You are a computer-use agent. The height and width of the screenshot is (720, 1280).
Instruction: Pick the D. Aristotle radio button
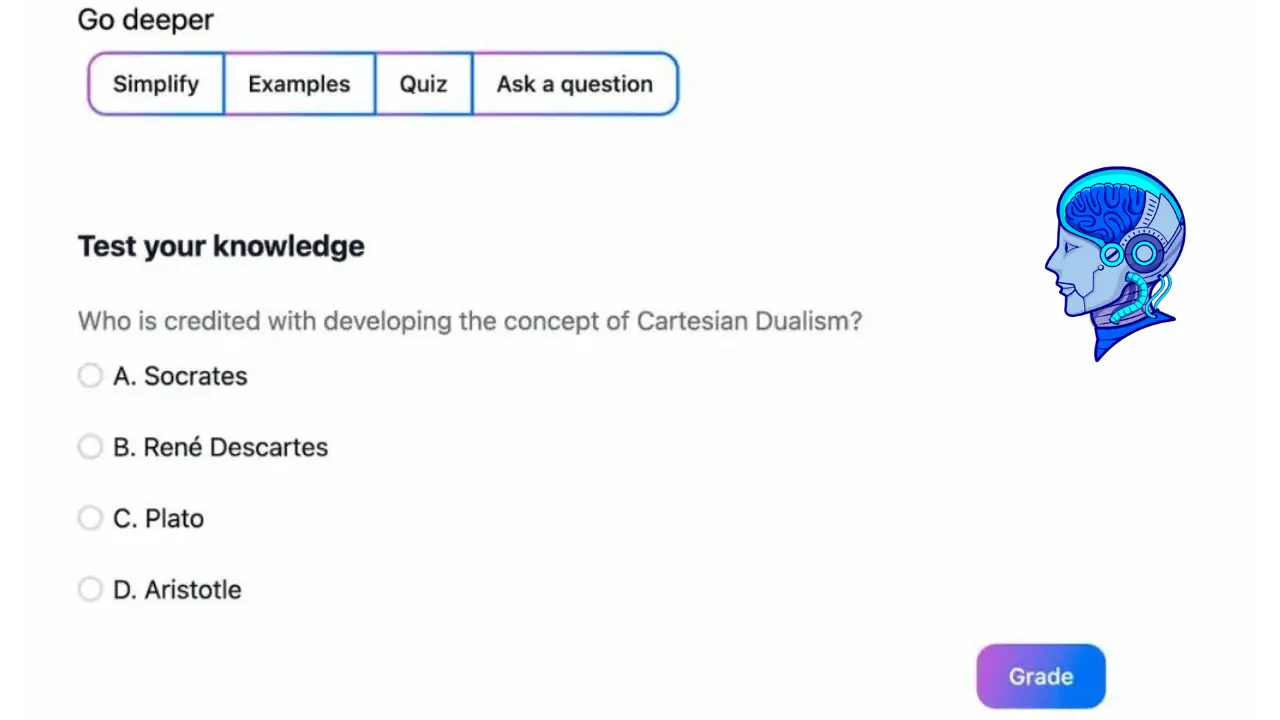coord(90,589)
